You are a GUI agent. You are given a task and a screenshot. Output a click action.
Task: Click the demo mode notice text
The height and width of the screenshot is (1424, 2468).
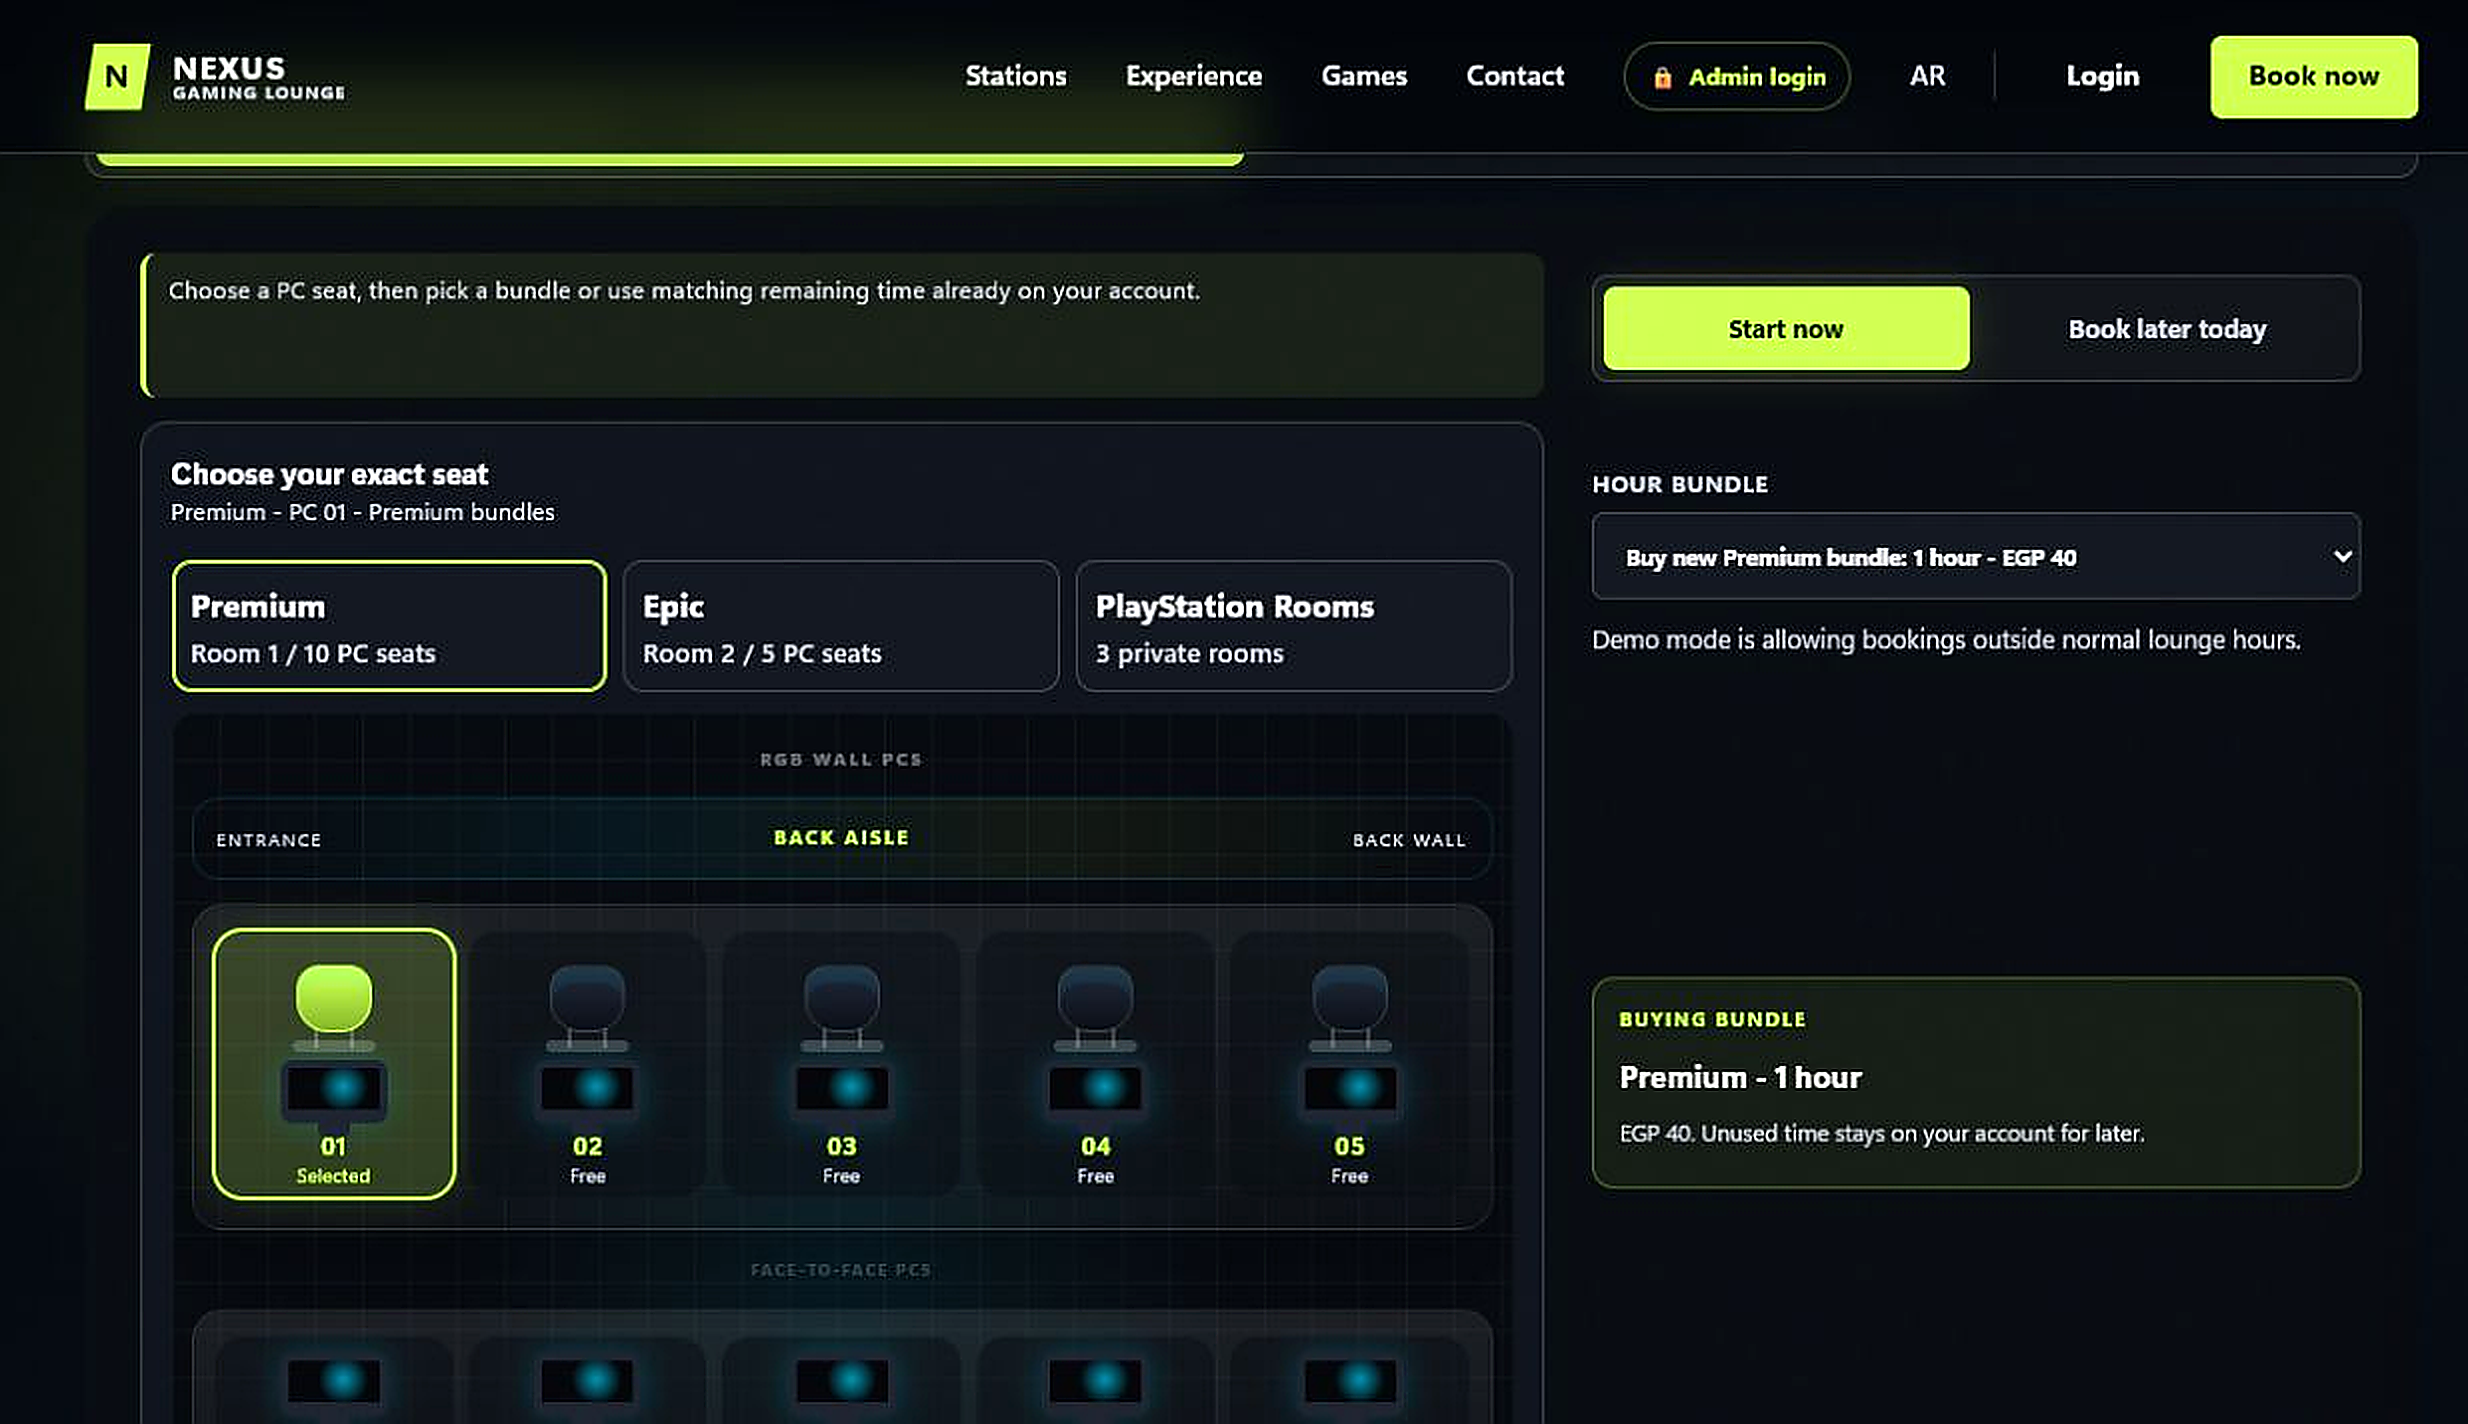1946,640
